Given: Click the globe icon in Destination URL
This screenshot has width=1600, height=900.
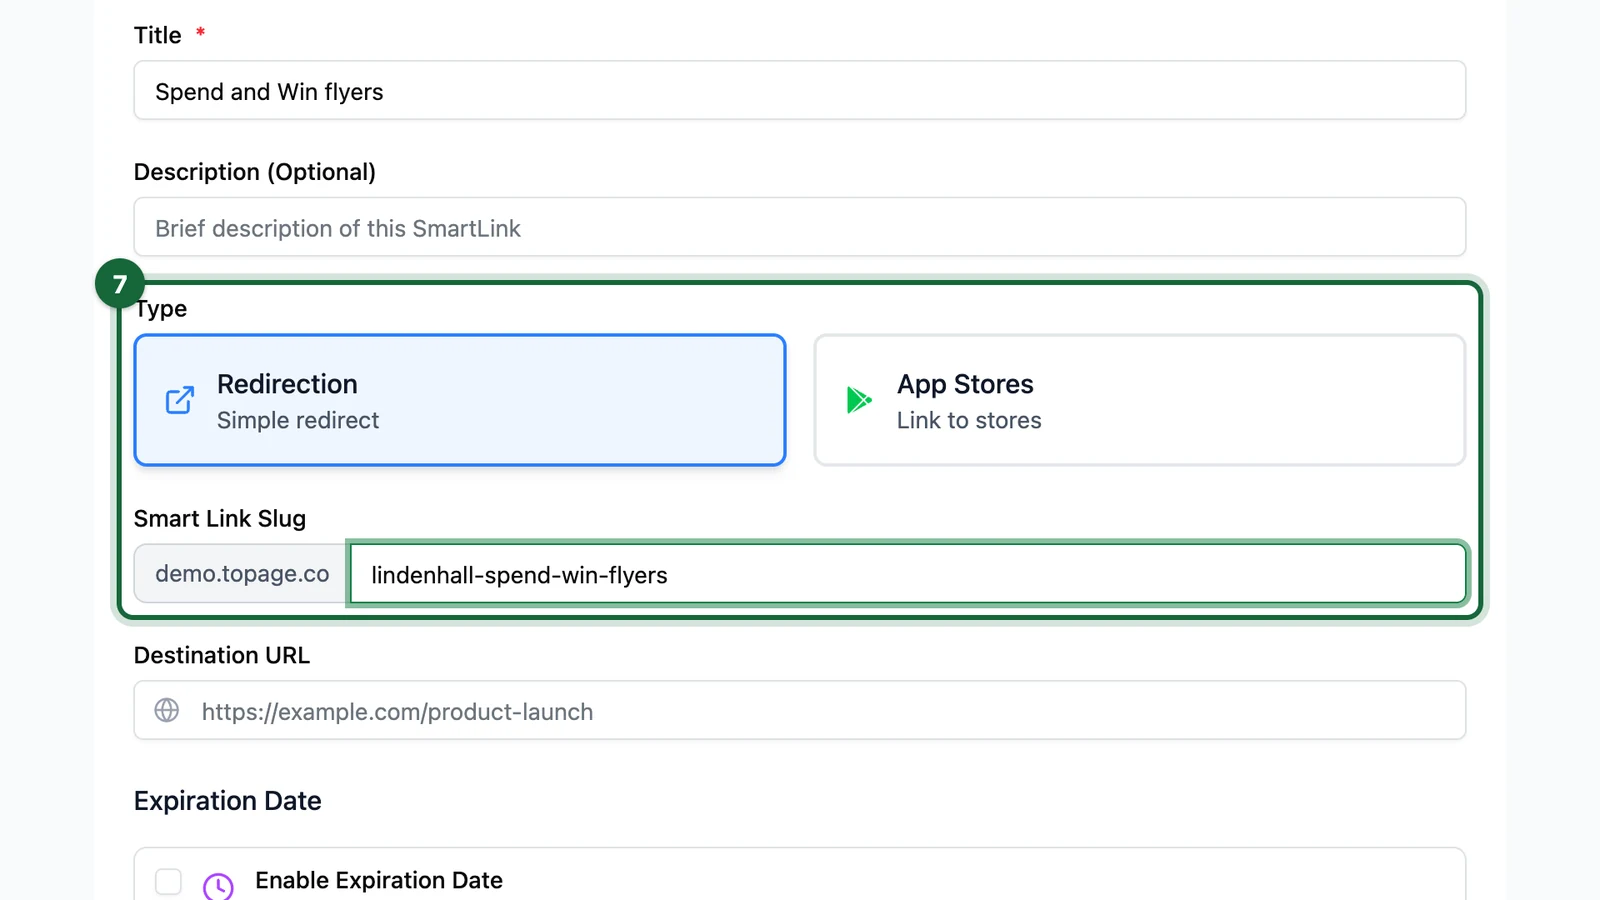Looking at the screenshot, I should point(167,710).
